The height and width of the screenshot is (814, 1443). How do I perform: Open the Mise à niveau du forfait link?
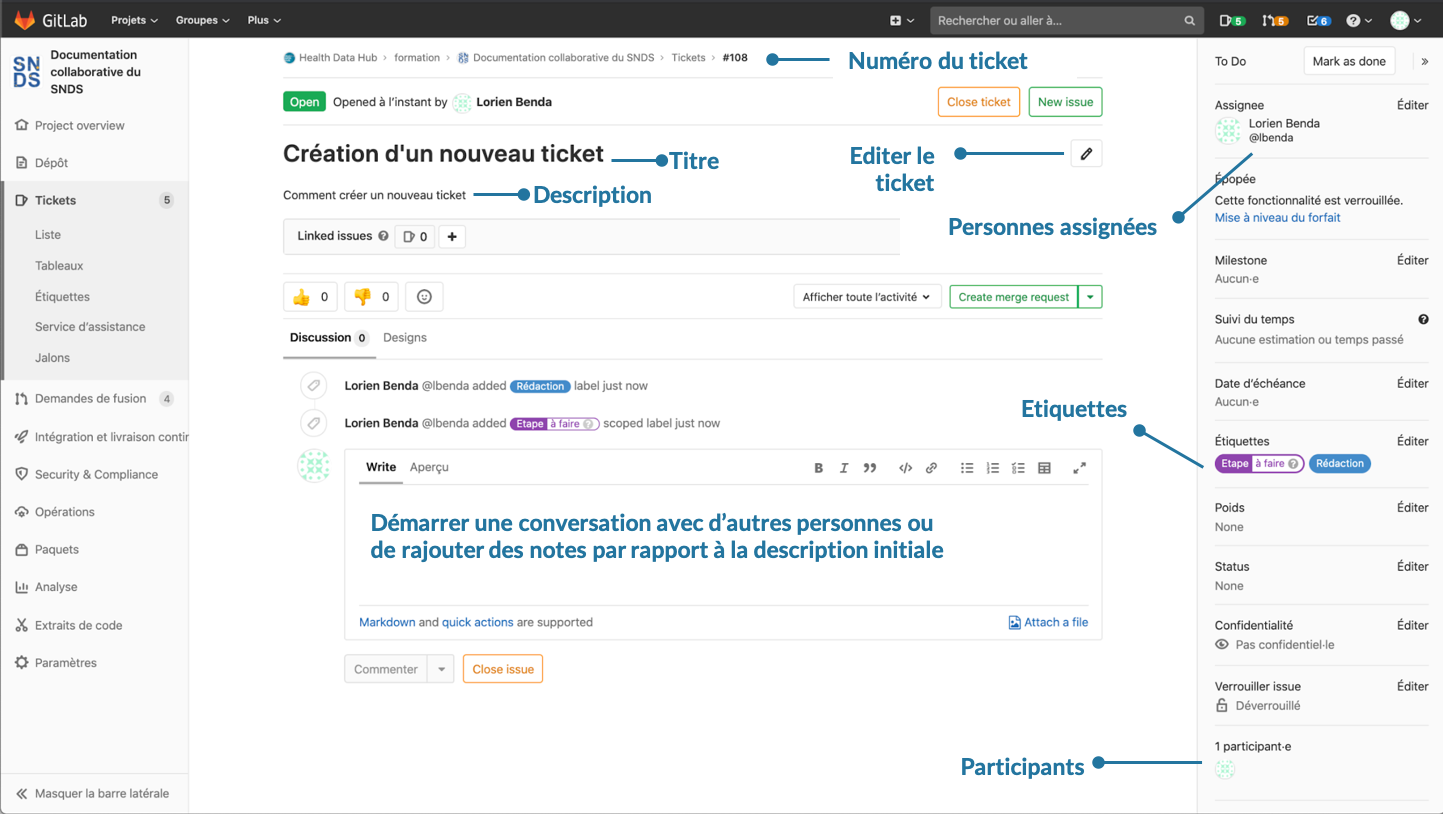click(x=1277, y=218)
